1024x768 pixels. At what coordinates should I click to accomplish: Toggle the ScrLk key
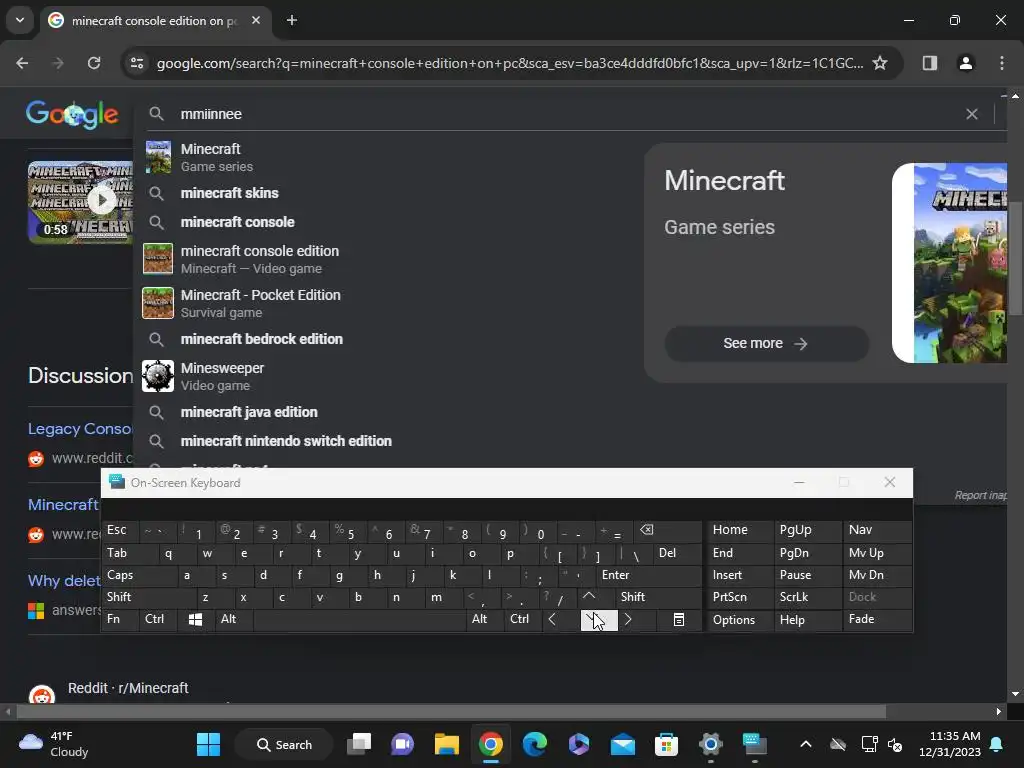(x=808, y=598)
